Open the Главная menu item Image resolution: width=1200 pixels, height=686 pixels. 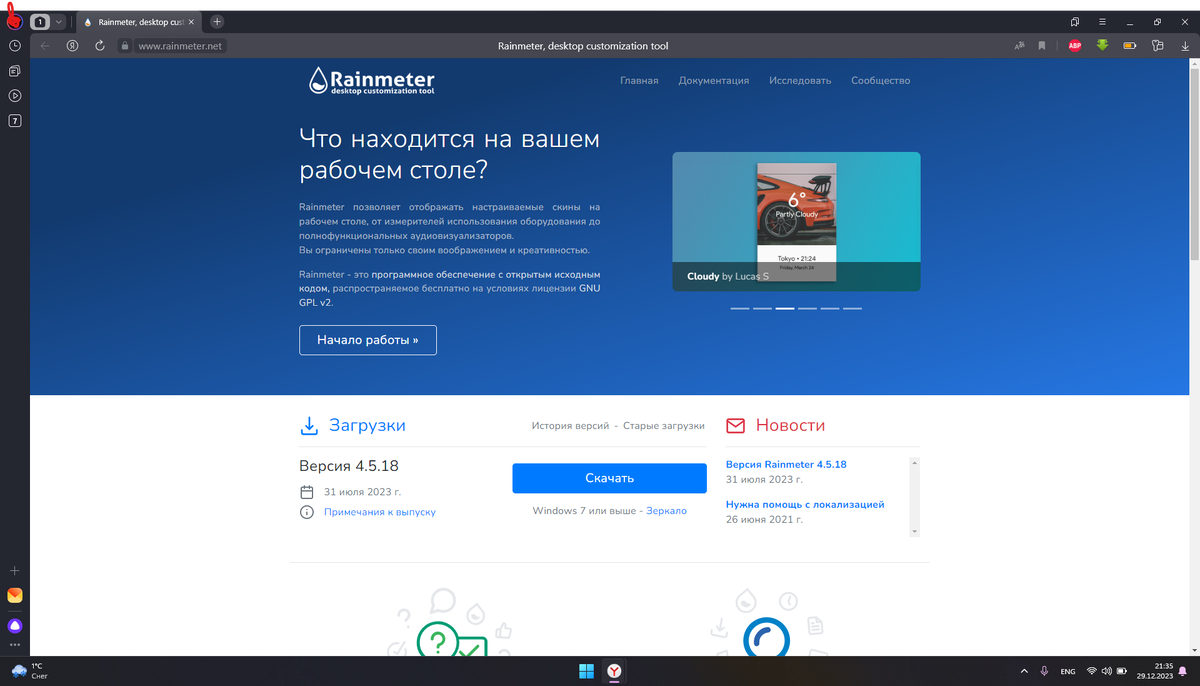(x=639, y=81)
